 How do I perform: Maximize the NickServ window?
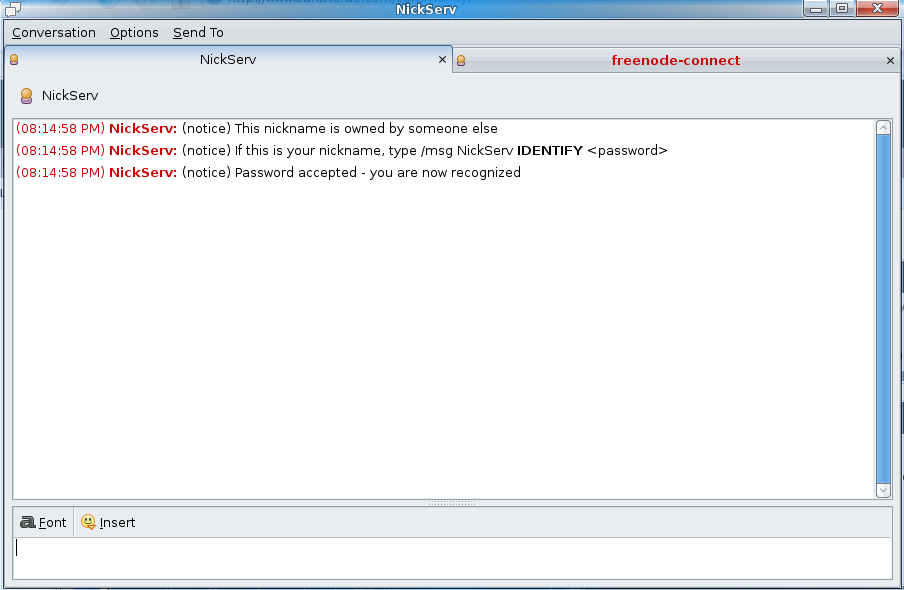pos(842,9)
